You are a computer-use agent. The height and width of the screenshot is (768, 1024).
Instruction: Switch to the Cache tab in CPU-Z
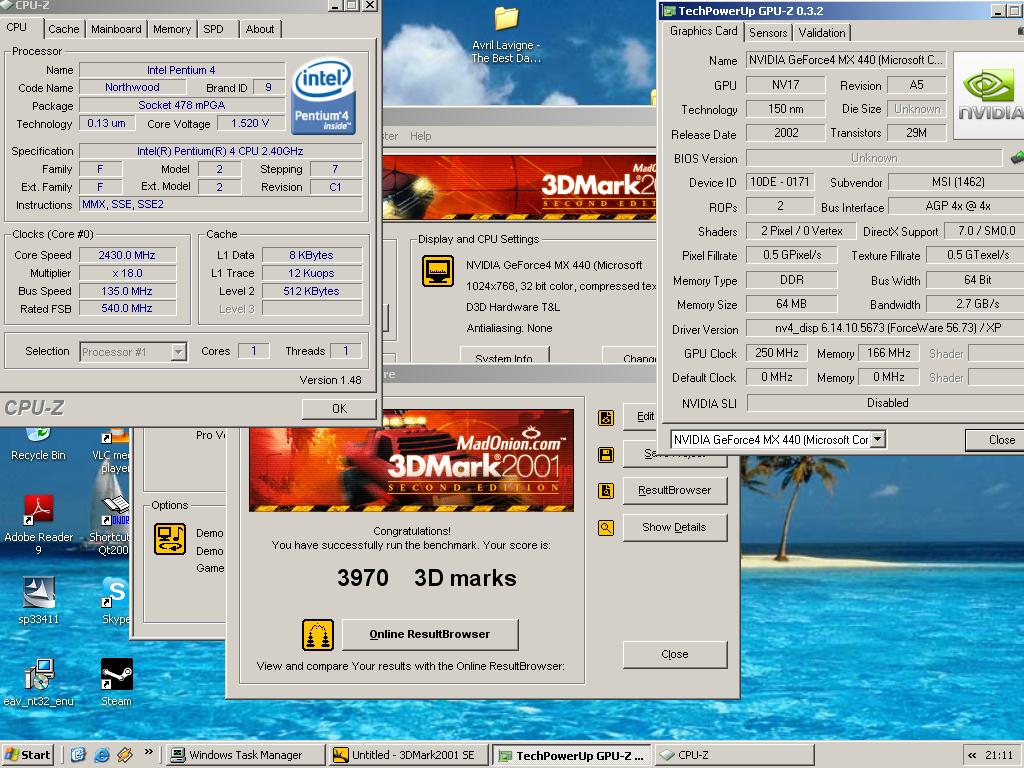pyautogui.click(x=63, y=29)
